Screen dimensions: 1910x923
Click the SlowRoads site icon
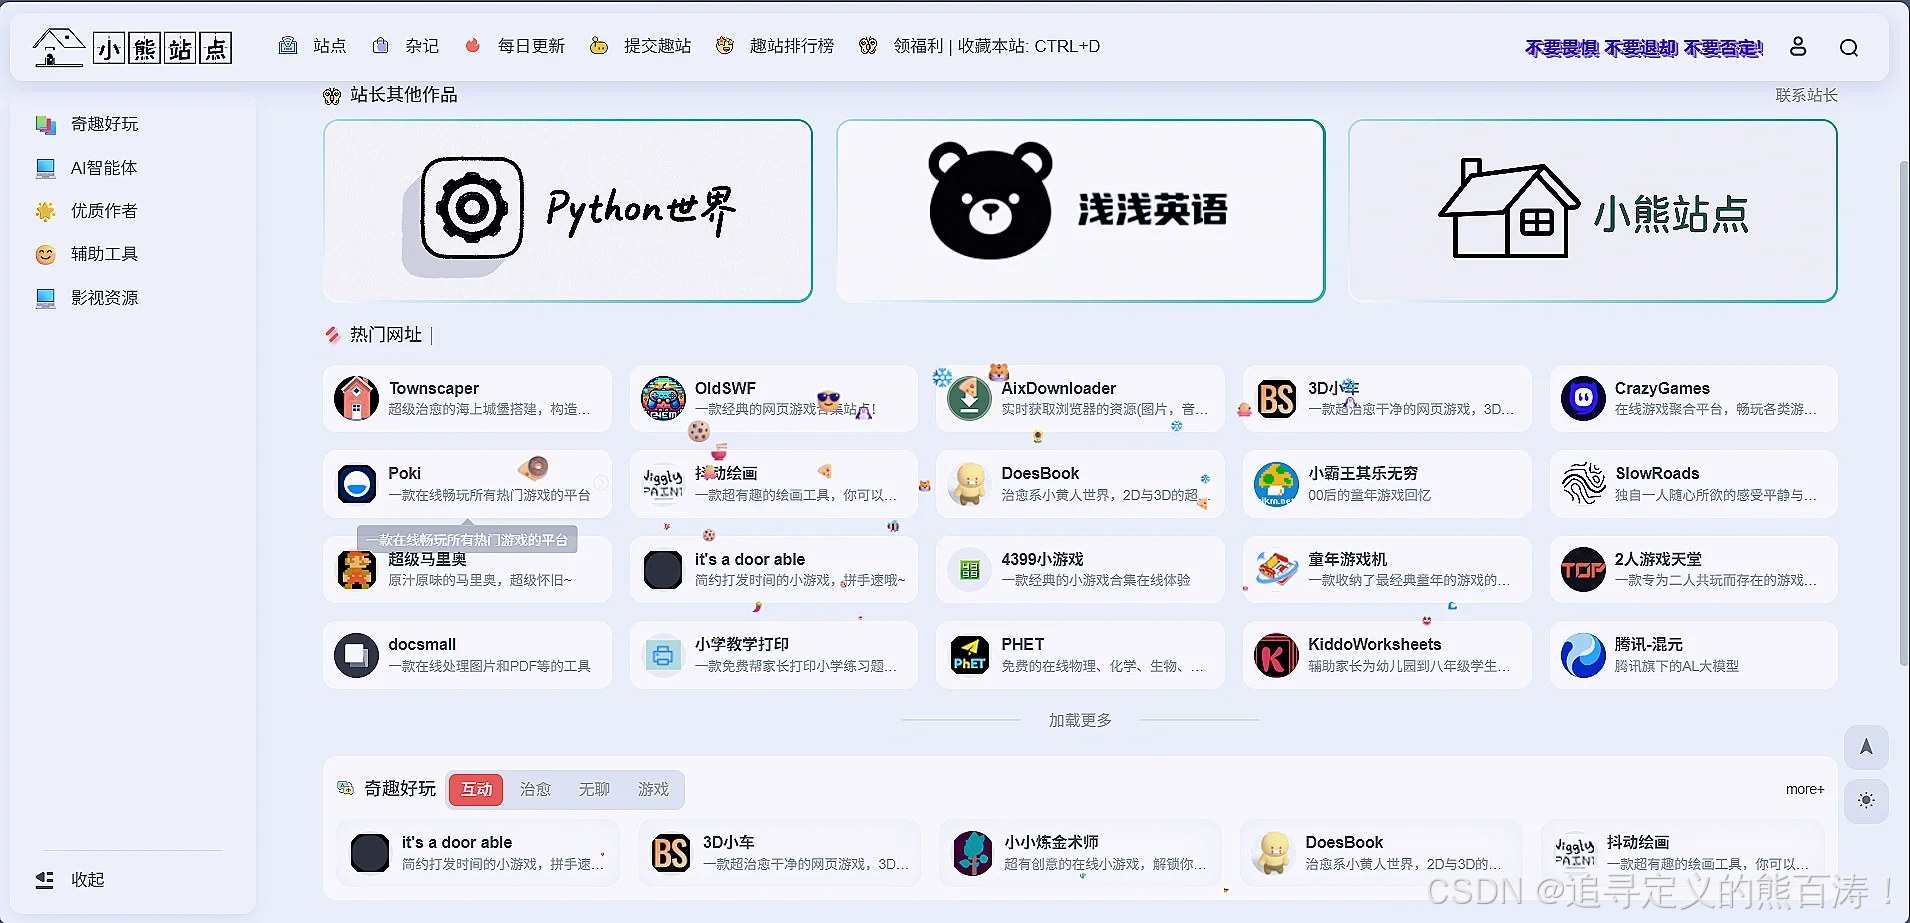(1583, 484)
